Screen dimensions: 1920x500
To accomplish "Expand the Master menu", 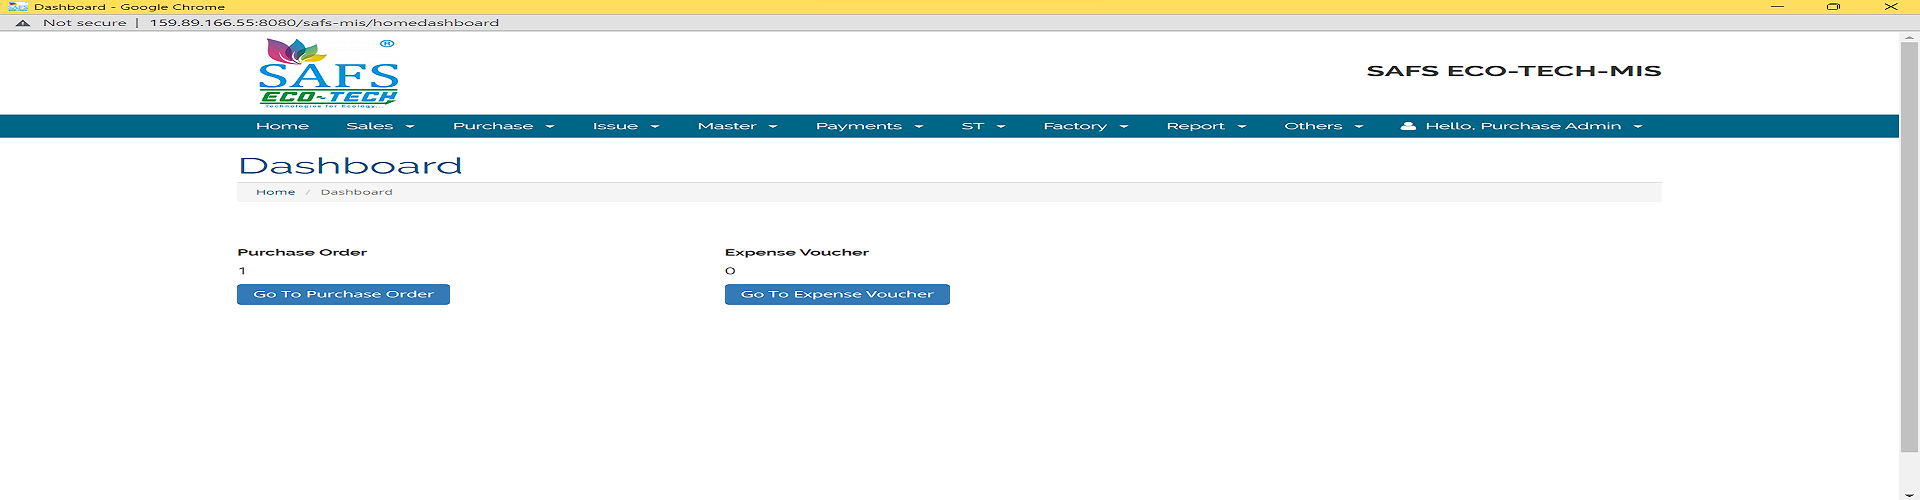I will (x=736, y=126).
